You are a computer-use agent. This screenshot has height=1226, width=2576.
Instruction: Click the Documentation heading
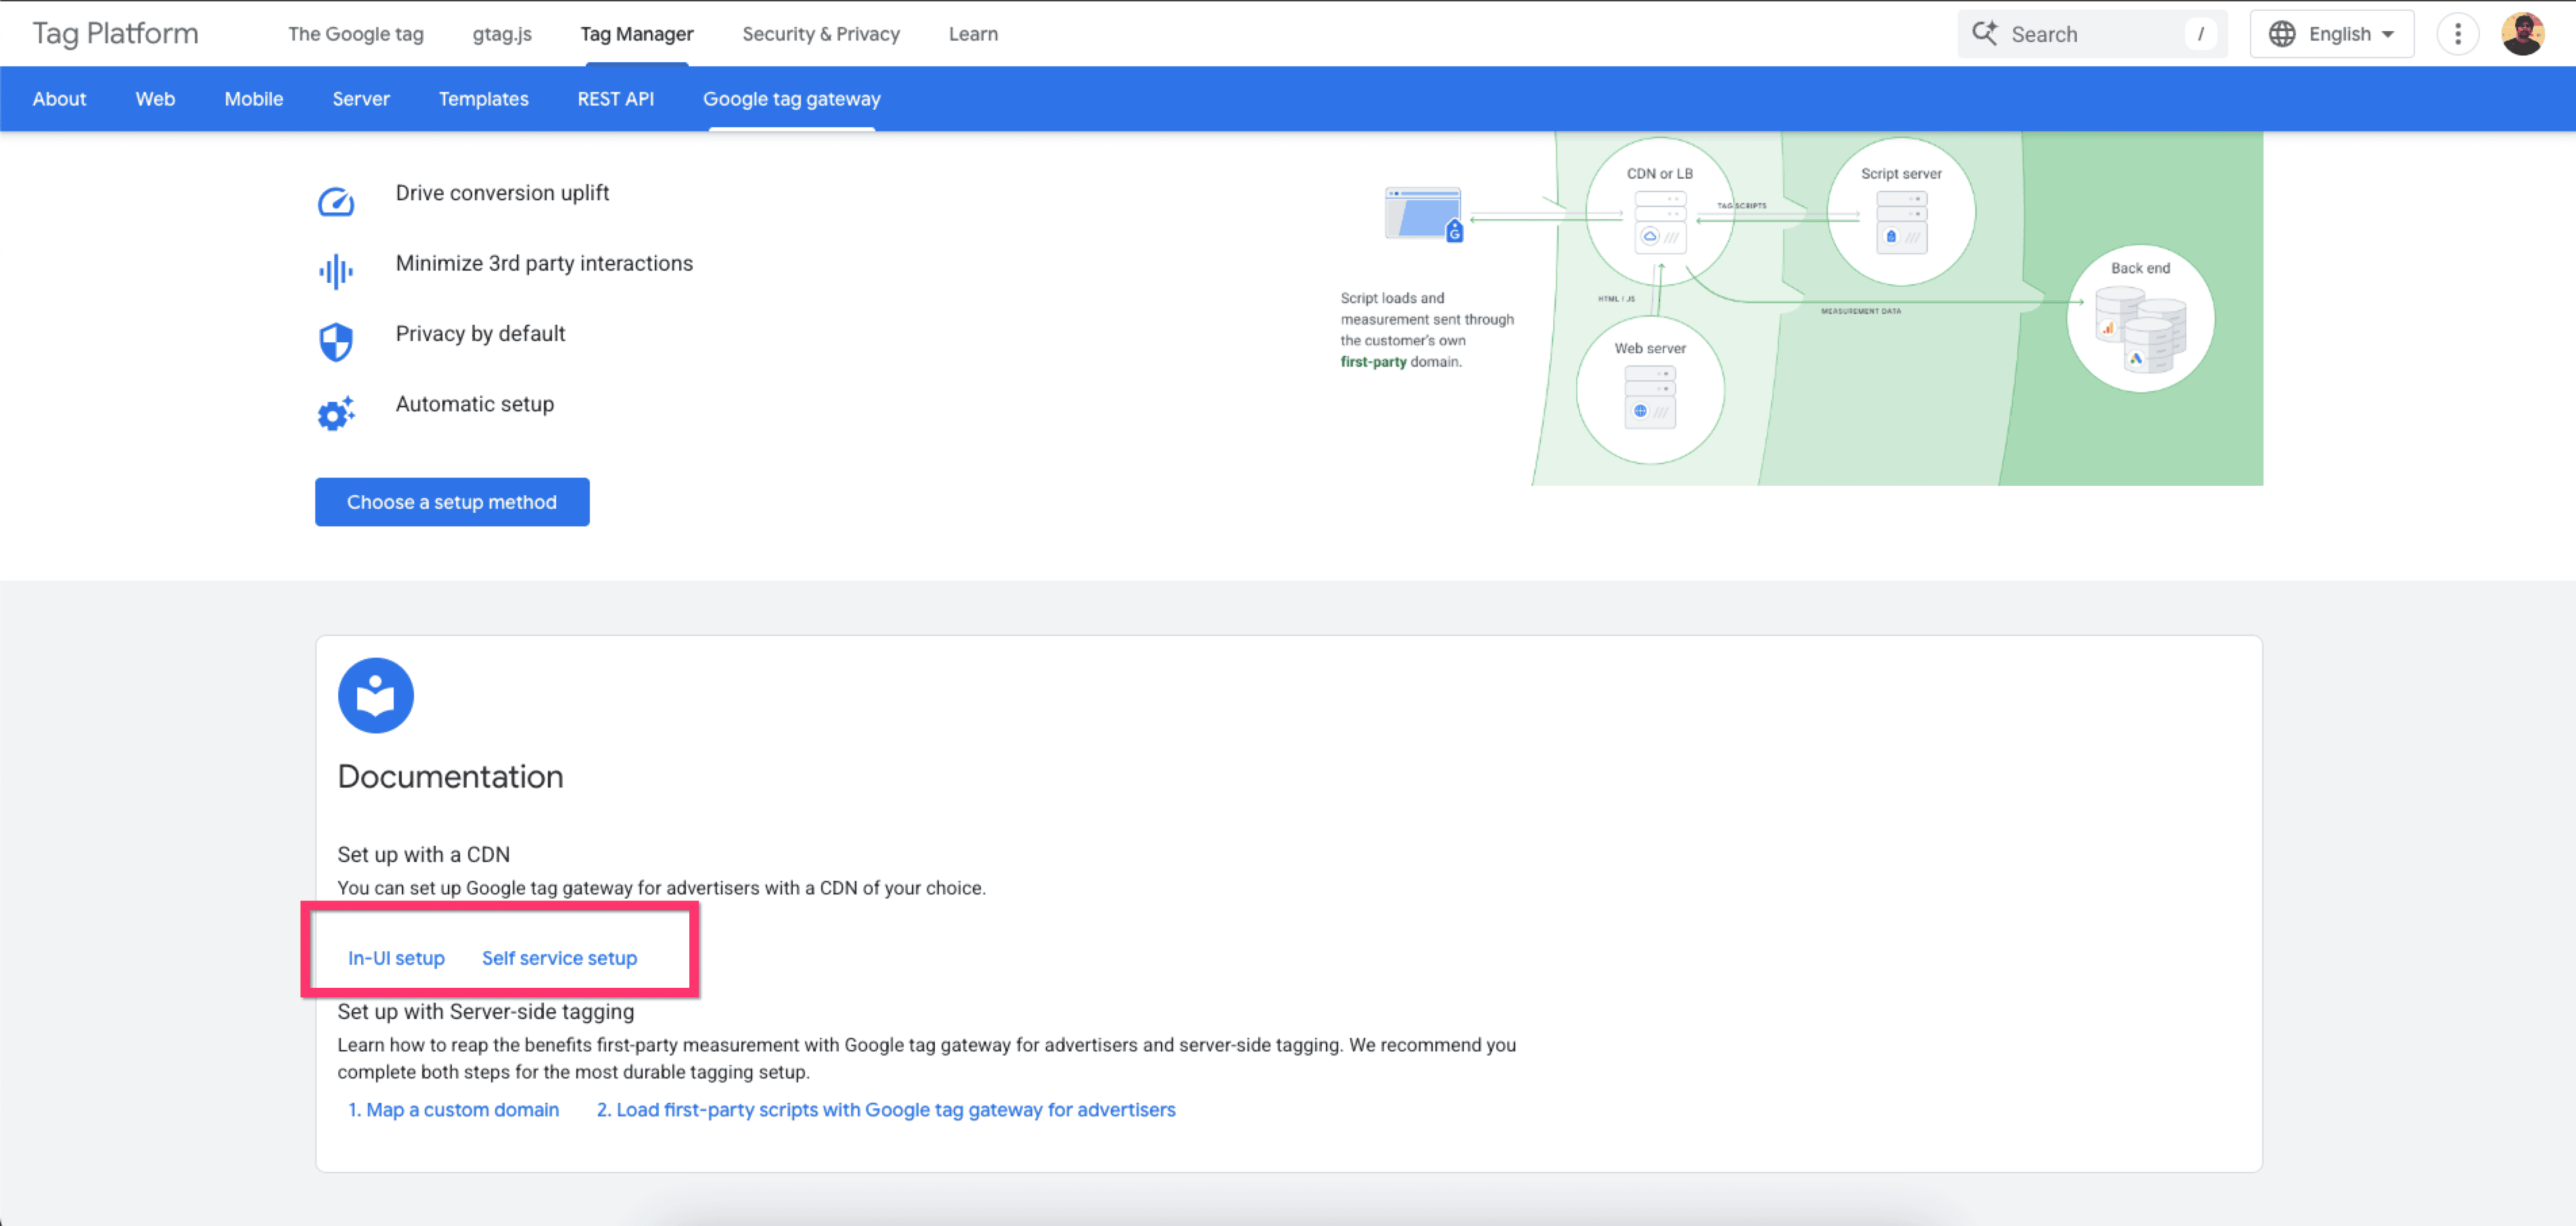click(x=450, y=777)
